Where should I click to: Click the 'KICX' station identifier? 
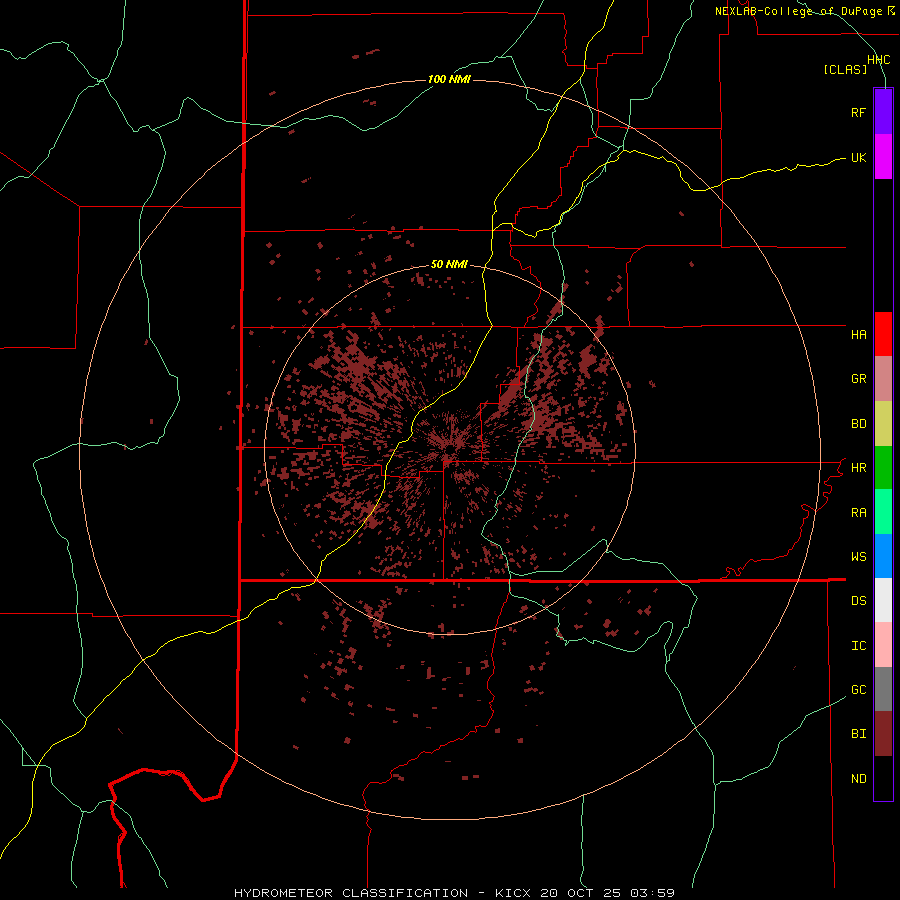coord(513,893)
